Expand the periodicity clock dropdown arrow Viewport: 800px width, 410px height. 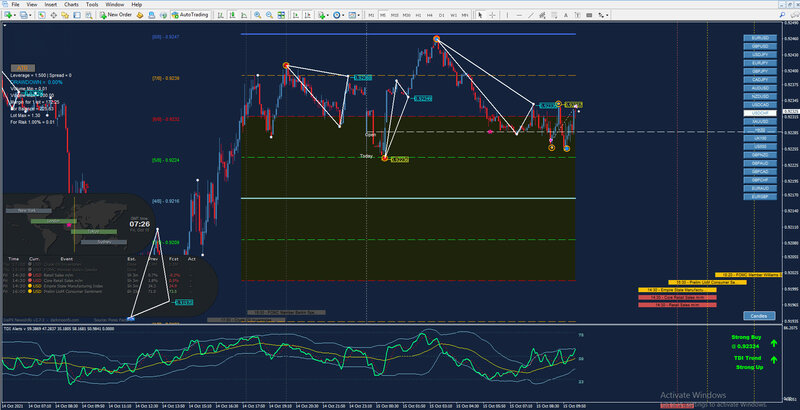(x=343, y=15)
